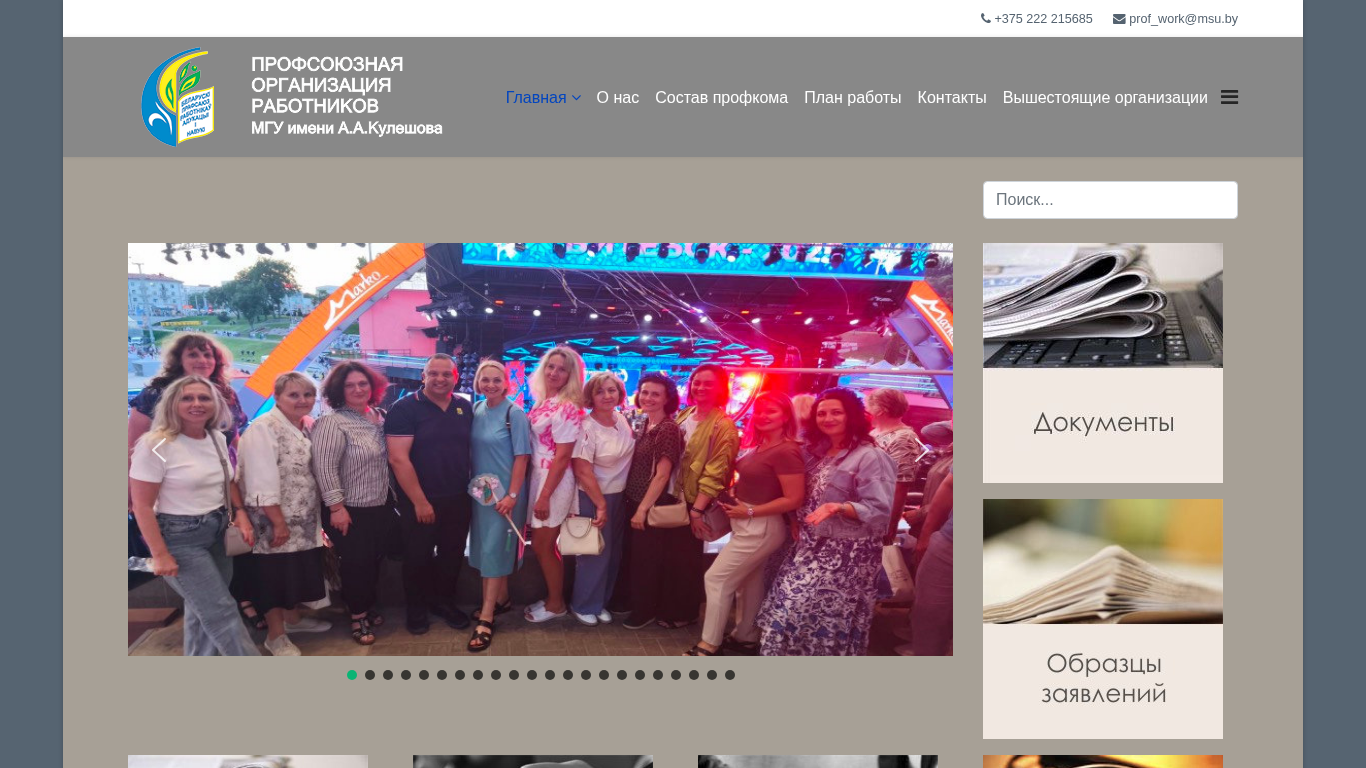Select the second carousel indicator dot
The height and width of the screenshot is (768, 1366).
click(370, 675)
